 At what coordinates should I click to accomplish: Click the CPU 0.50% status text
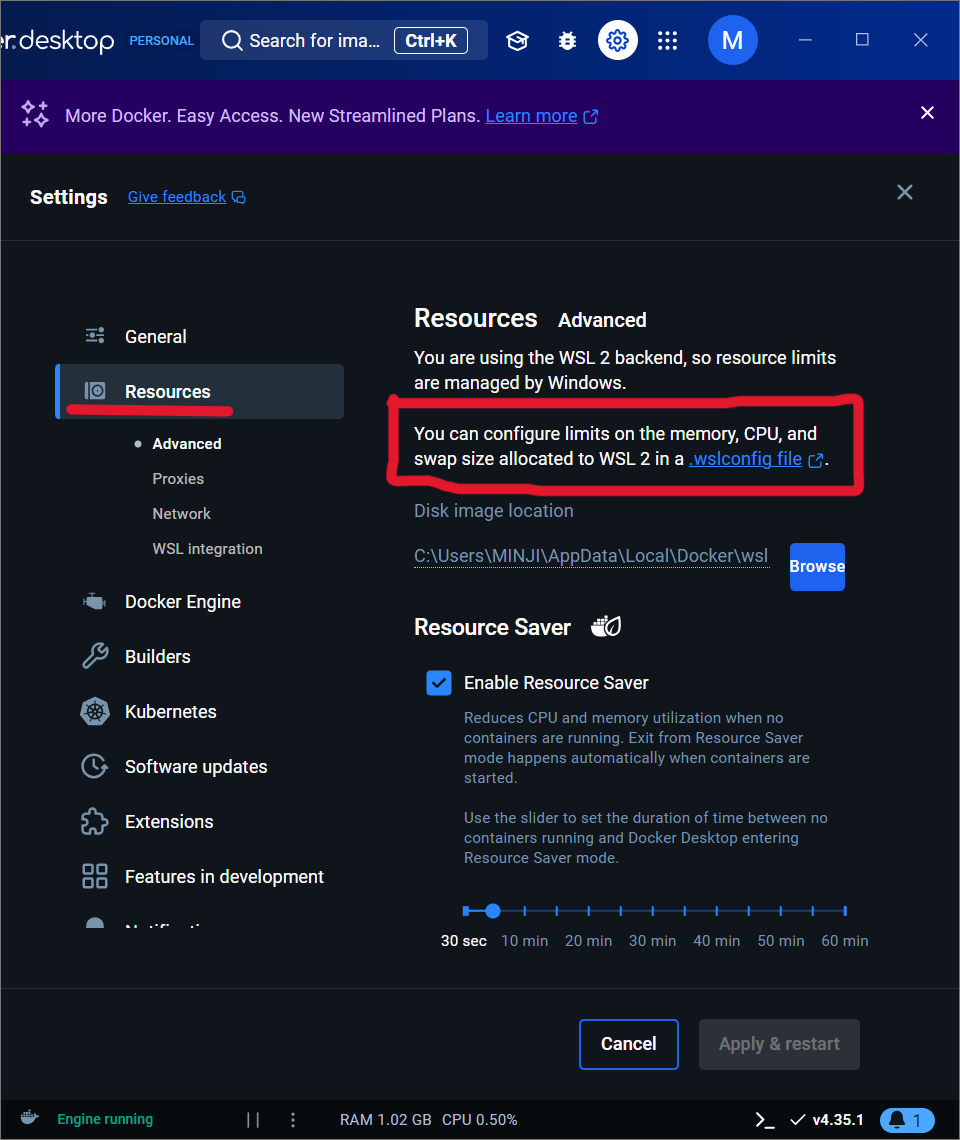(480, 1120)
